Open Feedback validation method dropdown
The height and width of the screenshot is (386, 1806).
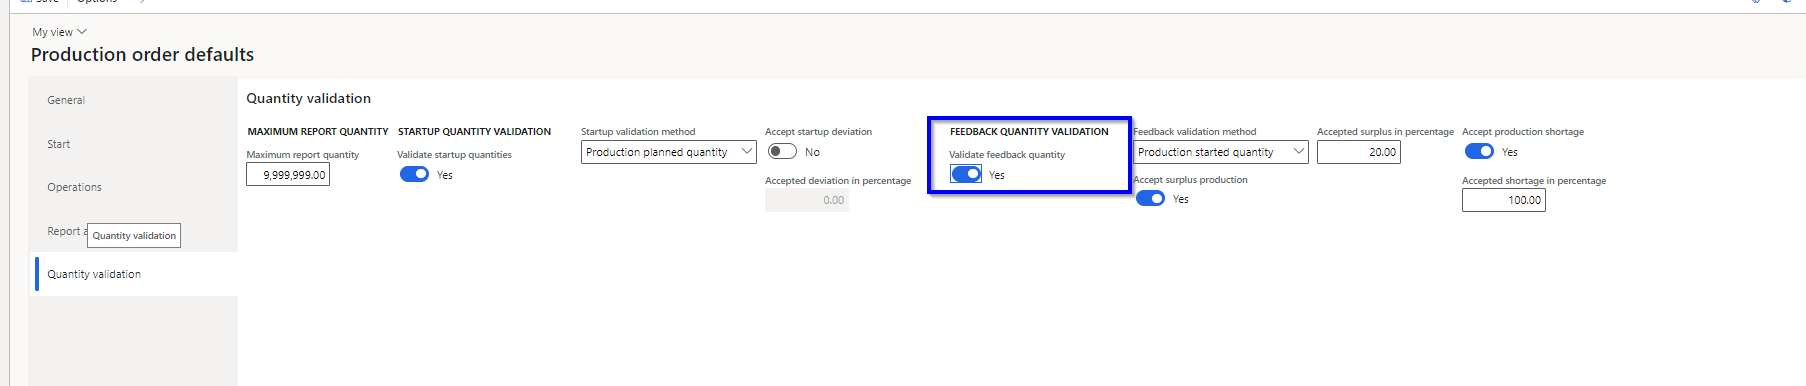[1221, 152]
